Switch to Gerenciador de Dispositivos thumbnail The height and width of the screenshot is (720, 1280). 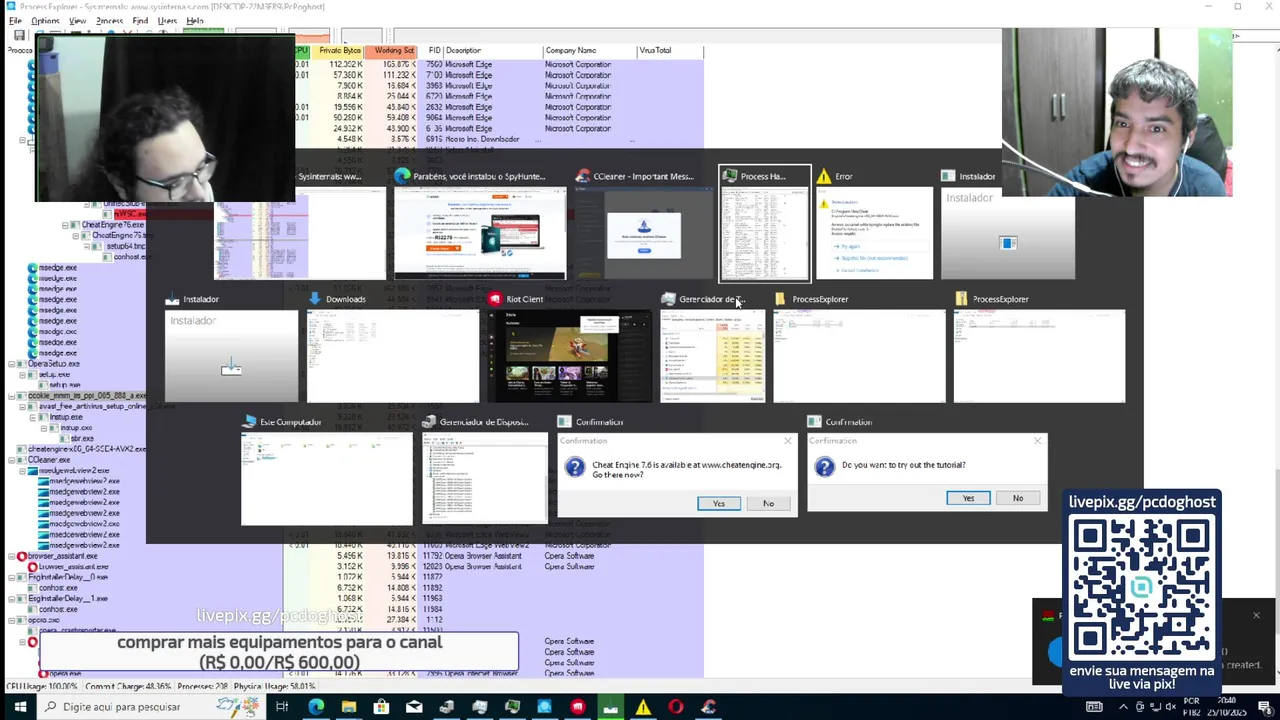tap(485, 479)
